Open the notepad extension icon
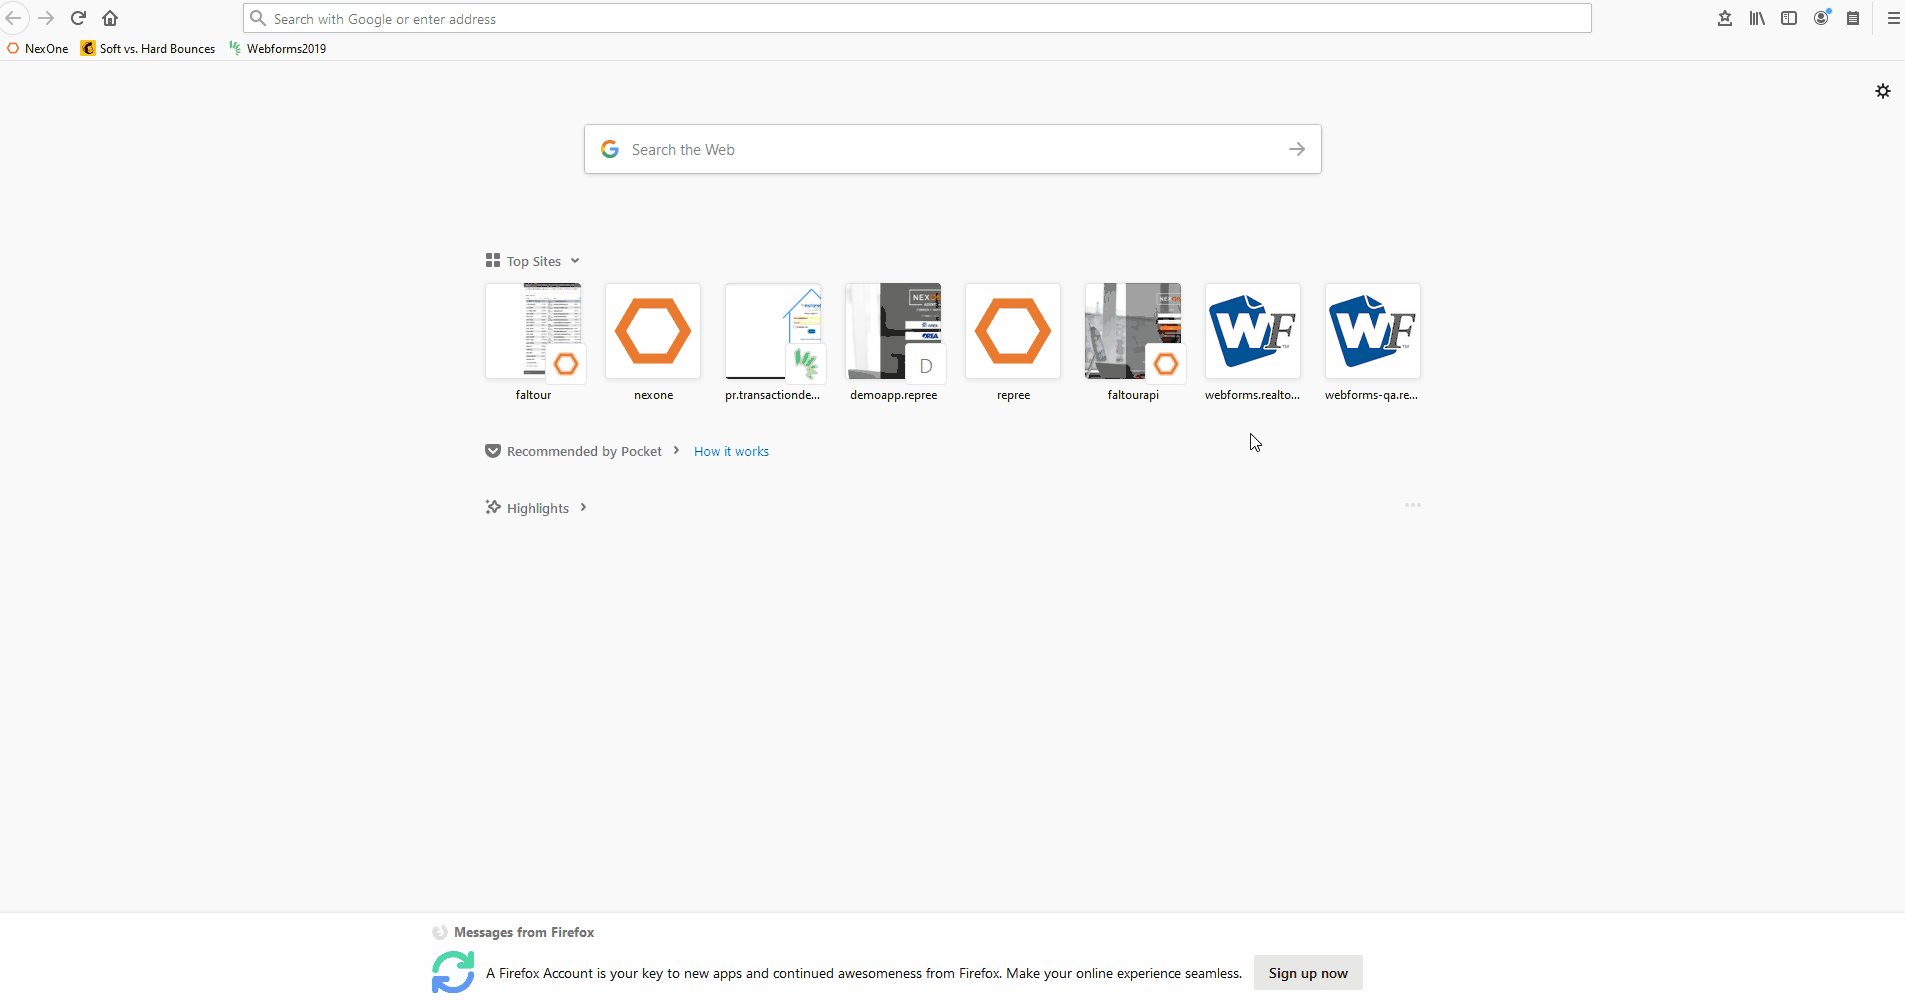 click(1853, 18)
